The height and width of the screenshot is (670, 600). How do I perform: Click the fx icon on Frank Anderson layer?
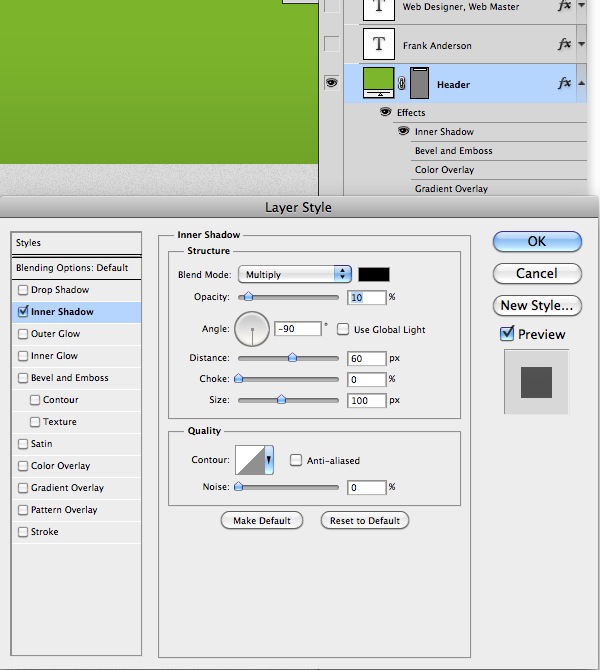coord(565,44)
